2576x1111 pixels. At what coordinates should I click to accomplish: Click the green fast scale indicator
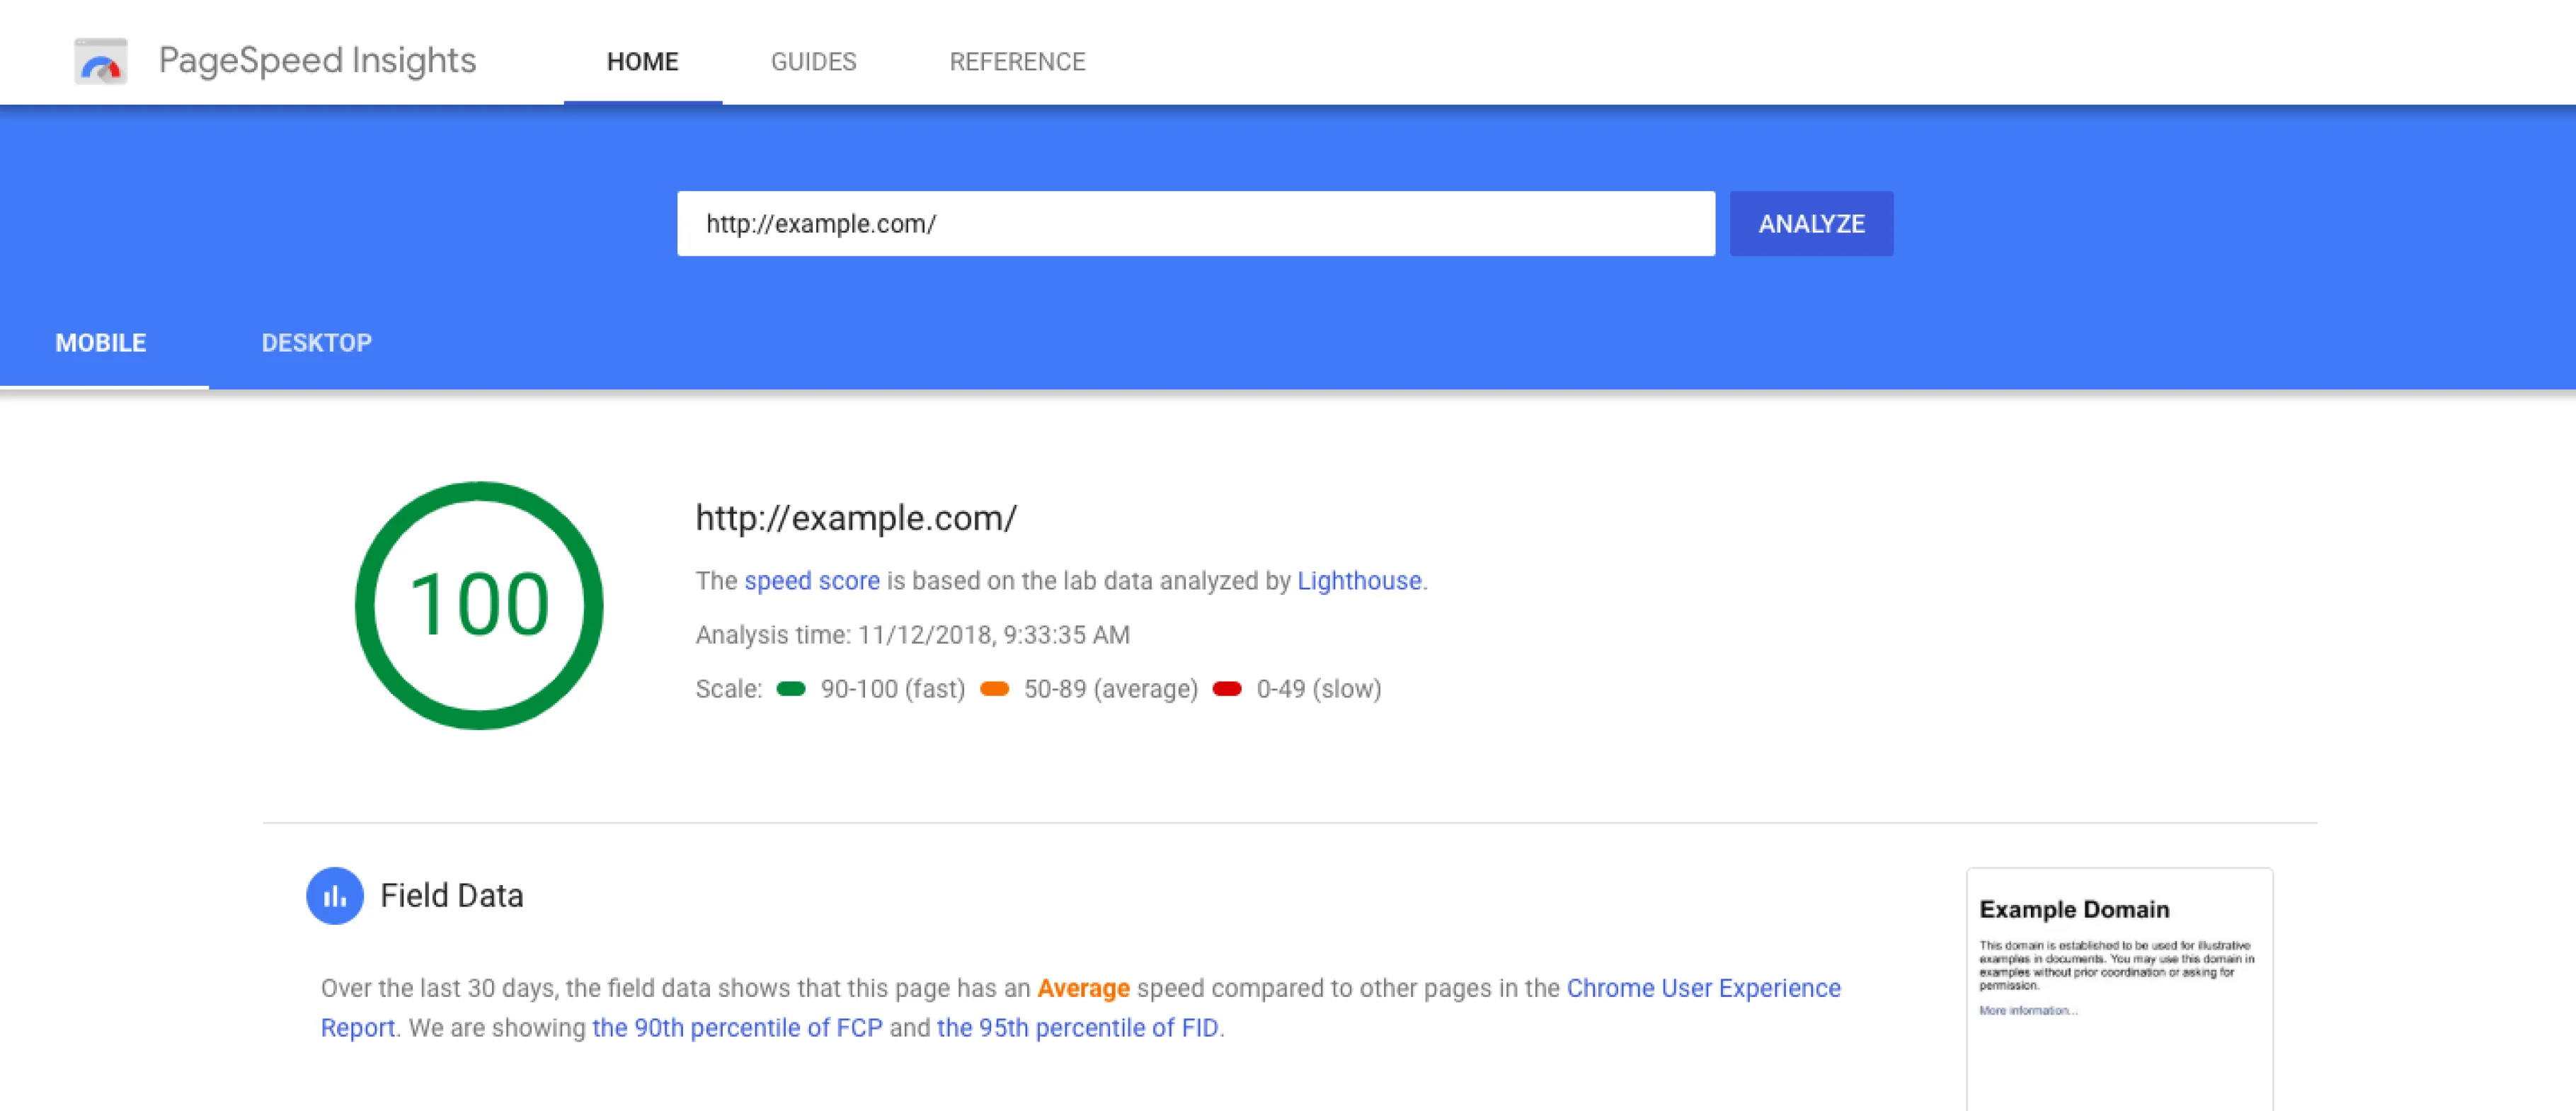coord(792,688)
